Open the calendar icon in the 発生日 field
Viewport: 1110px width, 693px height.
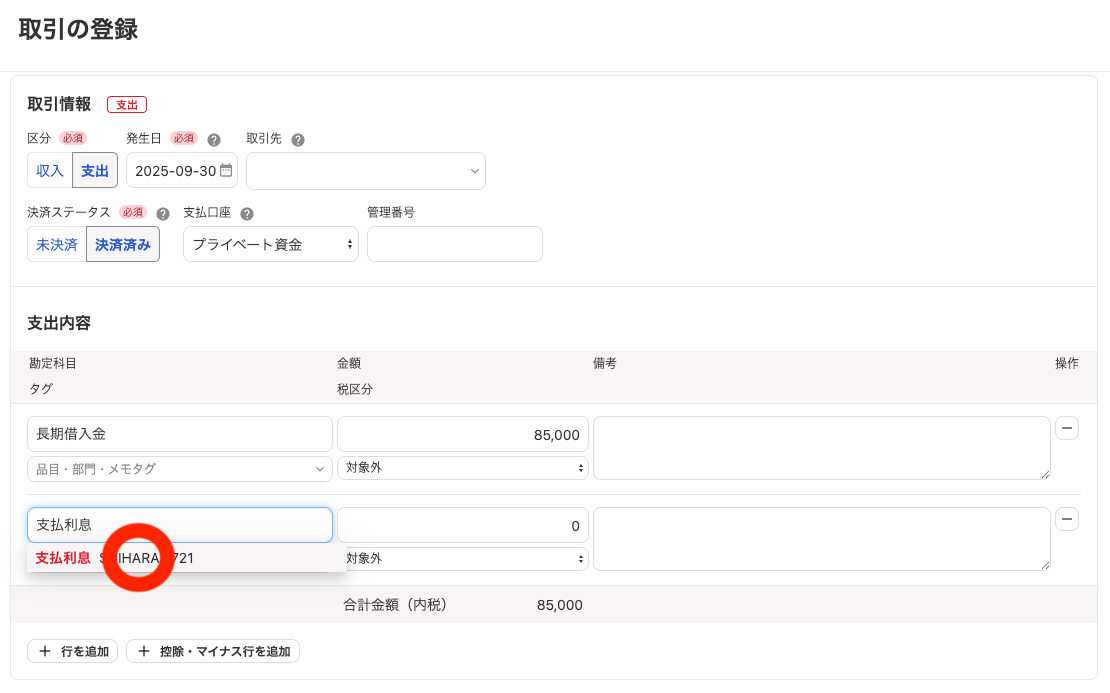[x=227, y=170]
